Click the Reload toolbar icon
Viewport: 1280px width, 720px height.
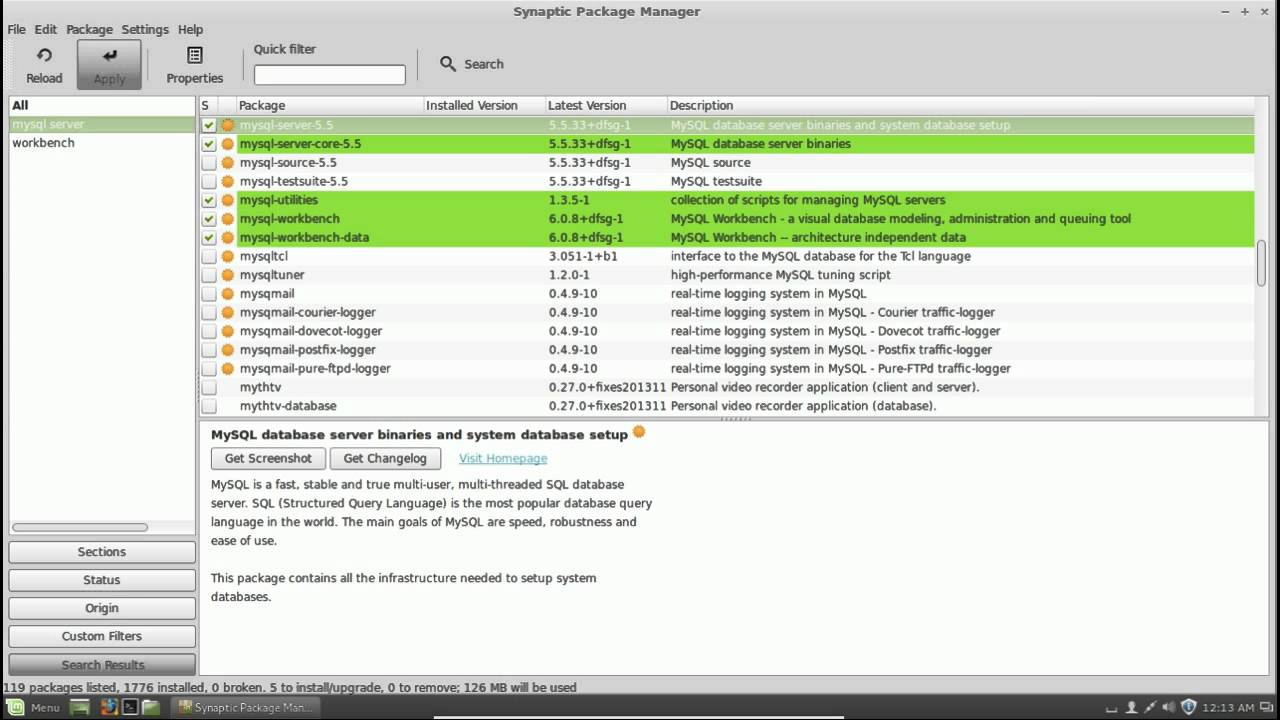(44, 56)
